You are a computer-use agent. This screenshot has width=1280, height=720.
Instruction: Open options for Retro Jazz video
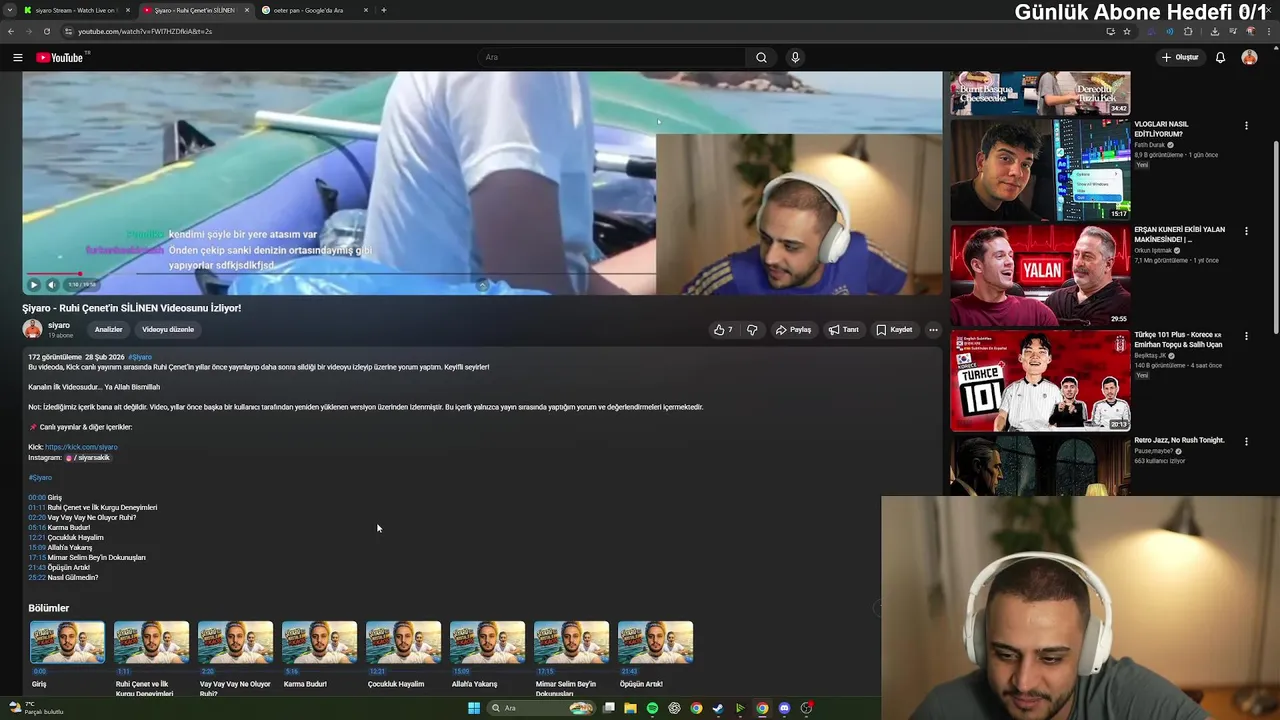[1246, 441]
